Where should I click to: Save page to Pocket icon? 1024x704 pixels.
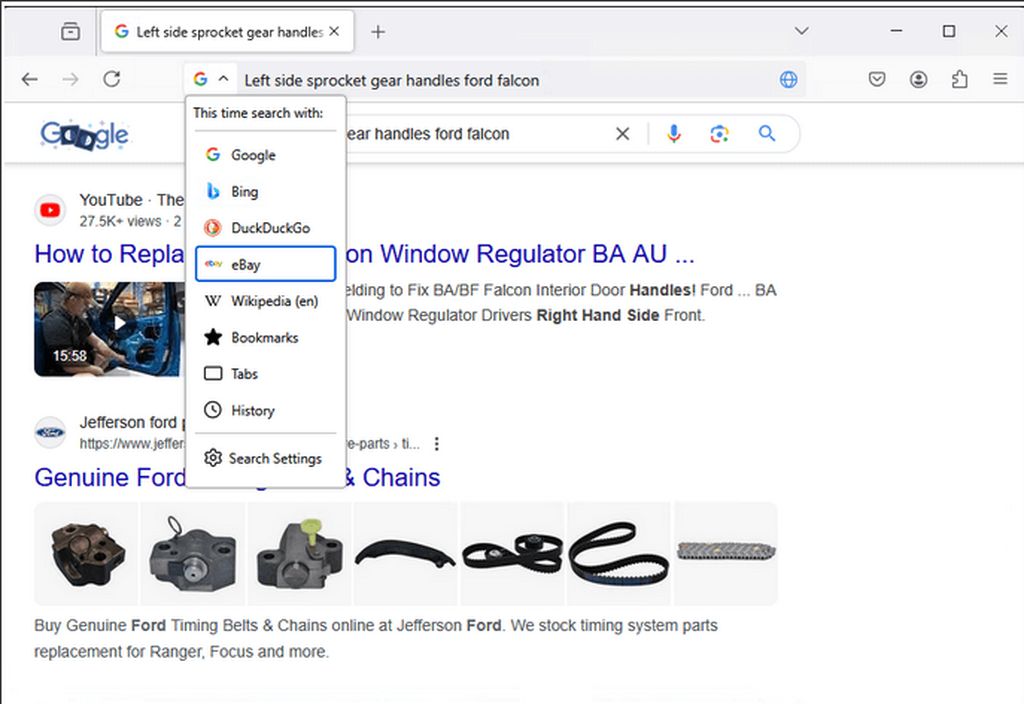click(x=877, y=80)
